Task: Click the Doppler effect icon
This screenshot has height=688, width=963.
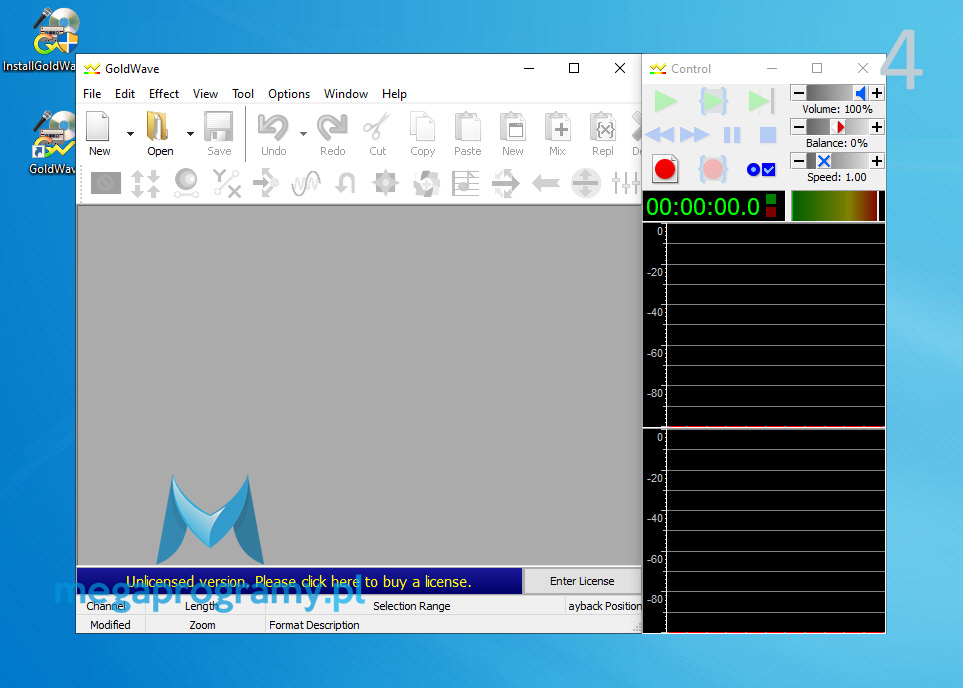Action: coord(186,183)
